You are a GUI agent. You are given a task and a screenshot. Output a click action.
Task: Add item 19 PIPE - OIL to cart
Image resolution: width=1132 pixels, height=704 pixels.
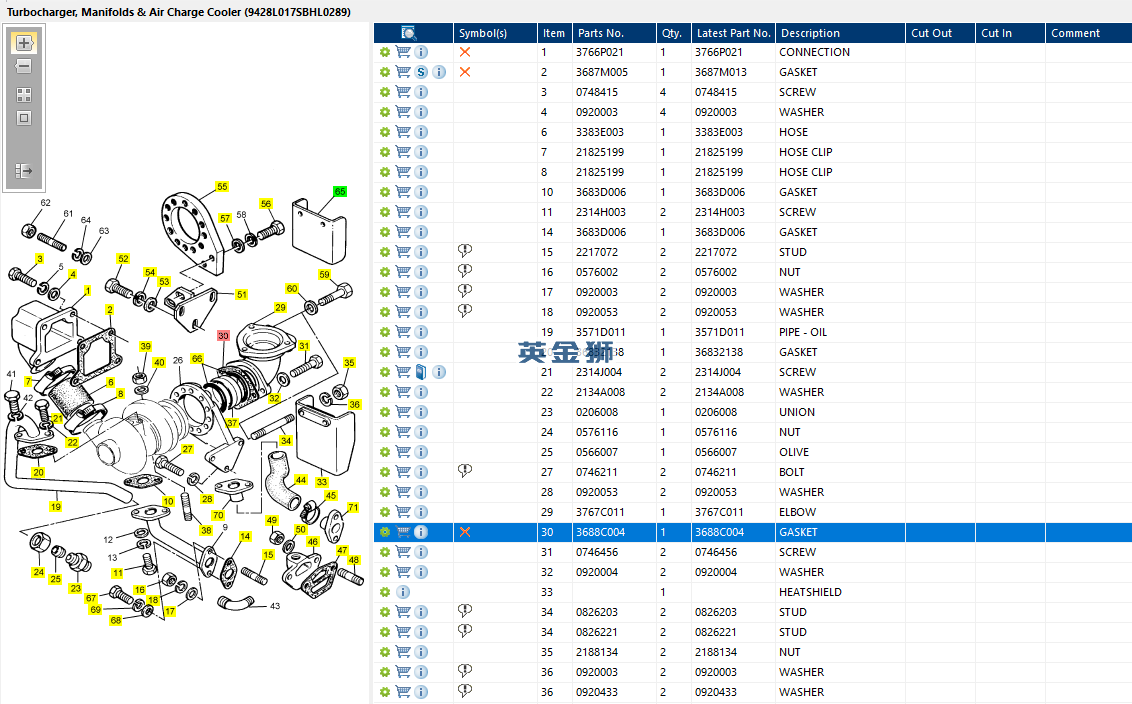tap(403, 332)
